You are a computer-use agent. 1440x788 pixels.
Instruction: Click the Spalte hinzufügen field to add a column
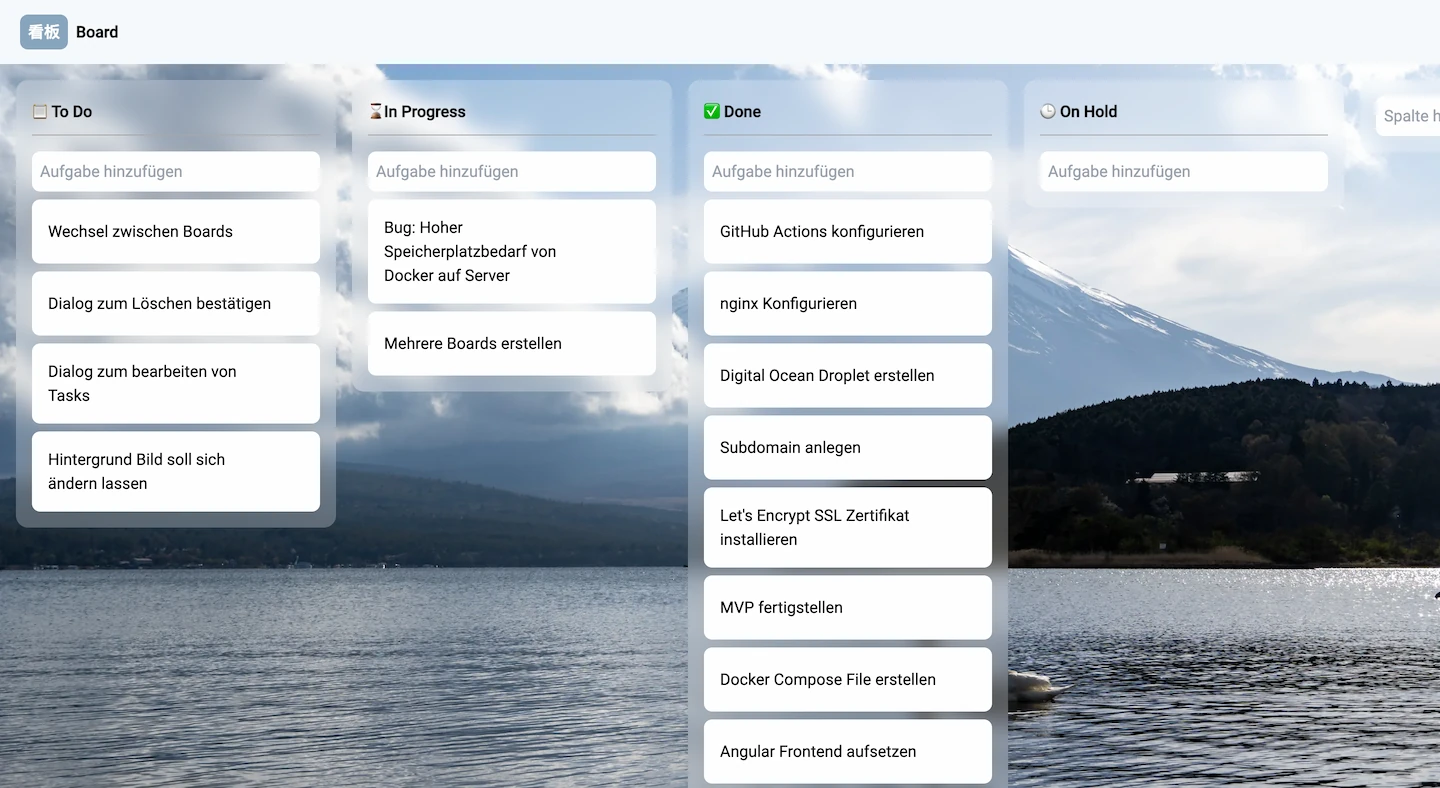pyautogui.click(x=1410, y=116)
